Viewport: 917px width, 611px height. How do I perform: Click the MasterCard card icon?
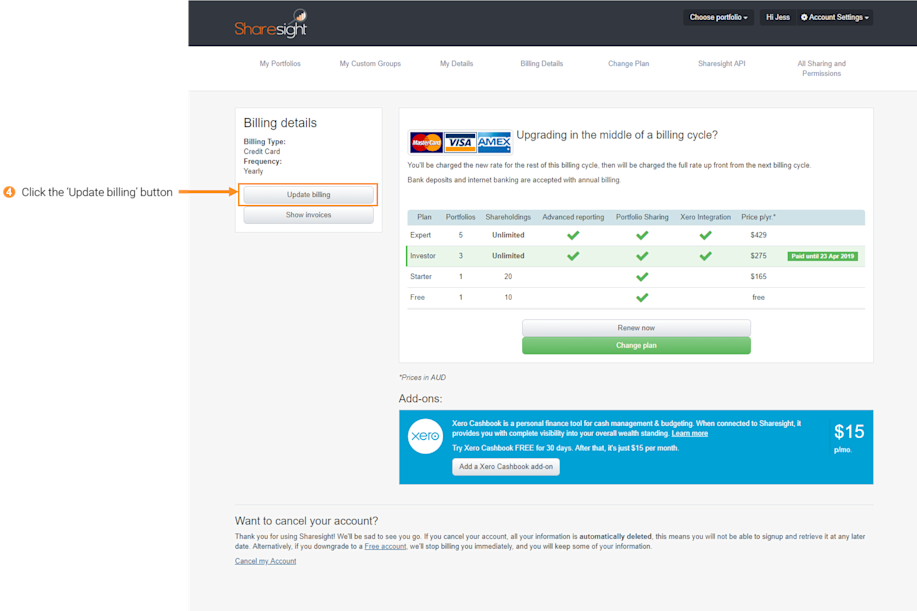(x=426, y=142)
